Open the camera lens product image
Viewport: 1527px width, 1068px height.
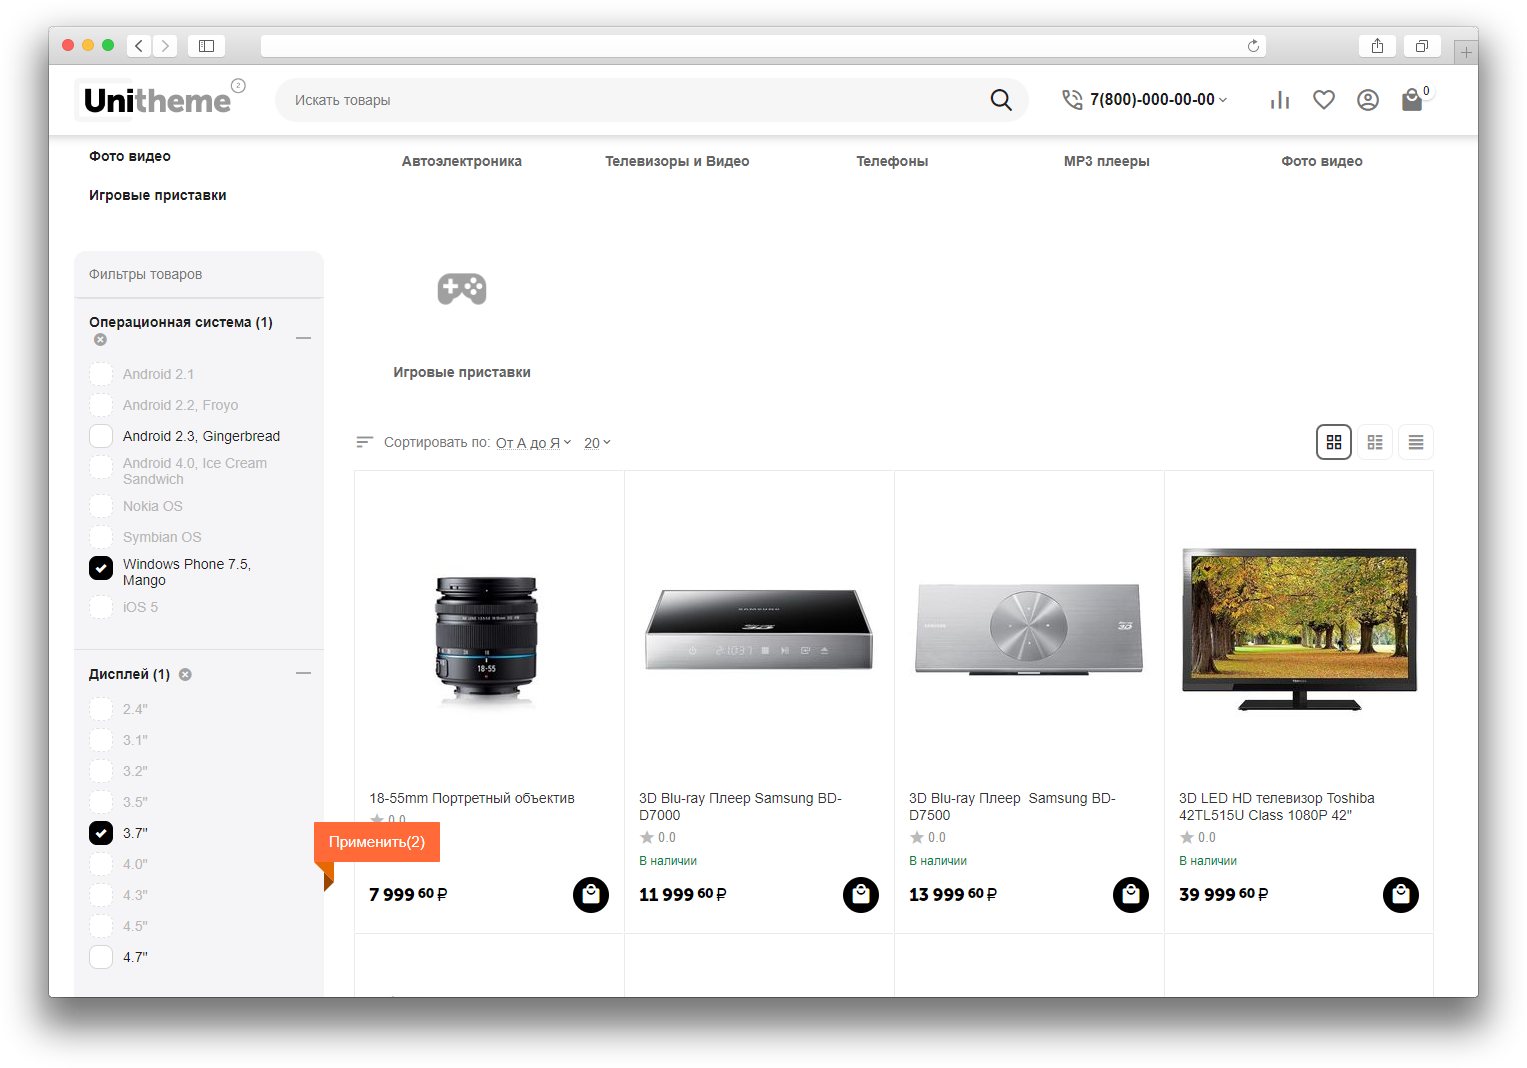[x=487, y=641]
